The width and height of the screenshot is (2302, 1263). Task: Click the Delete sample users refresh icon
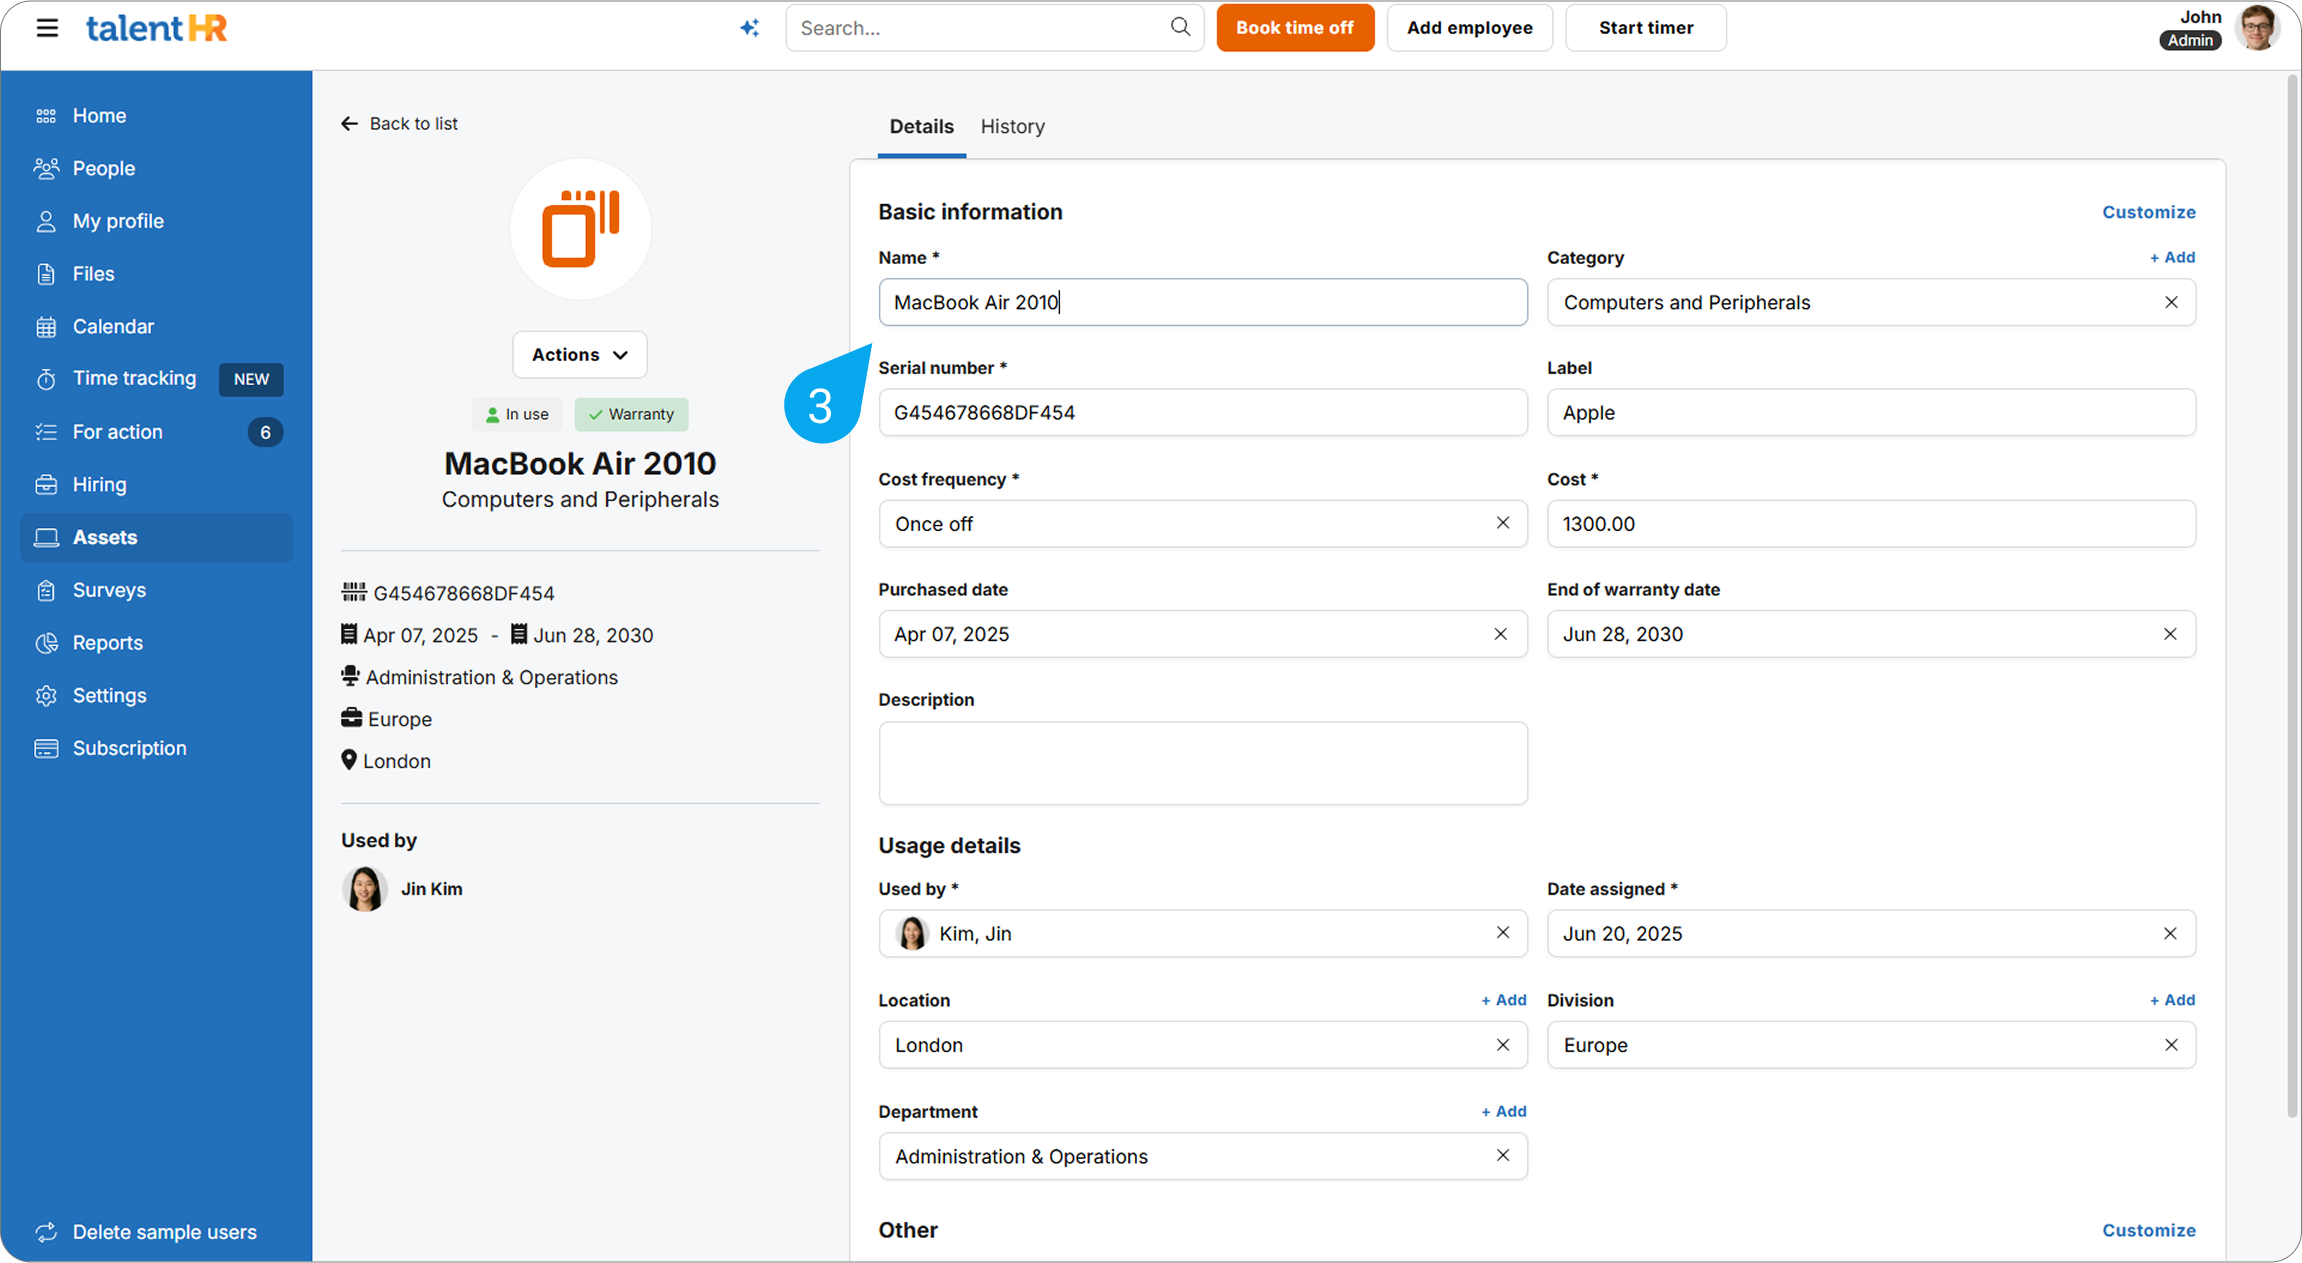click(x=46, y=1232)
